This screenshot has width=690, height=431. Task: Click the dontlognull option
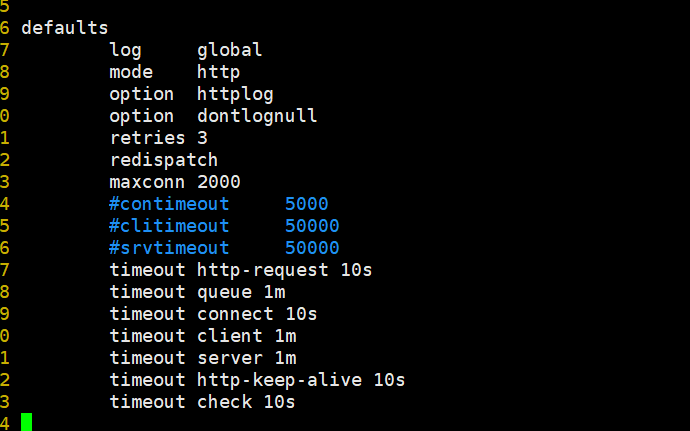point(257,116)
